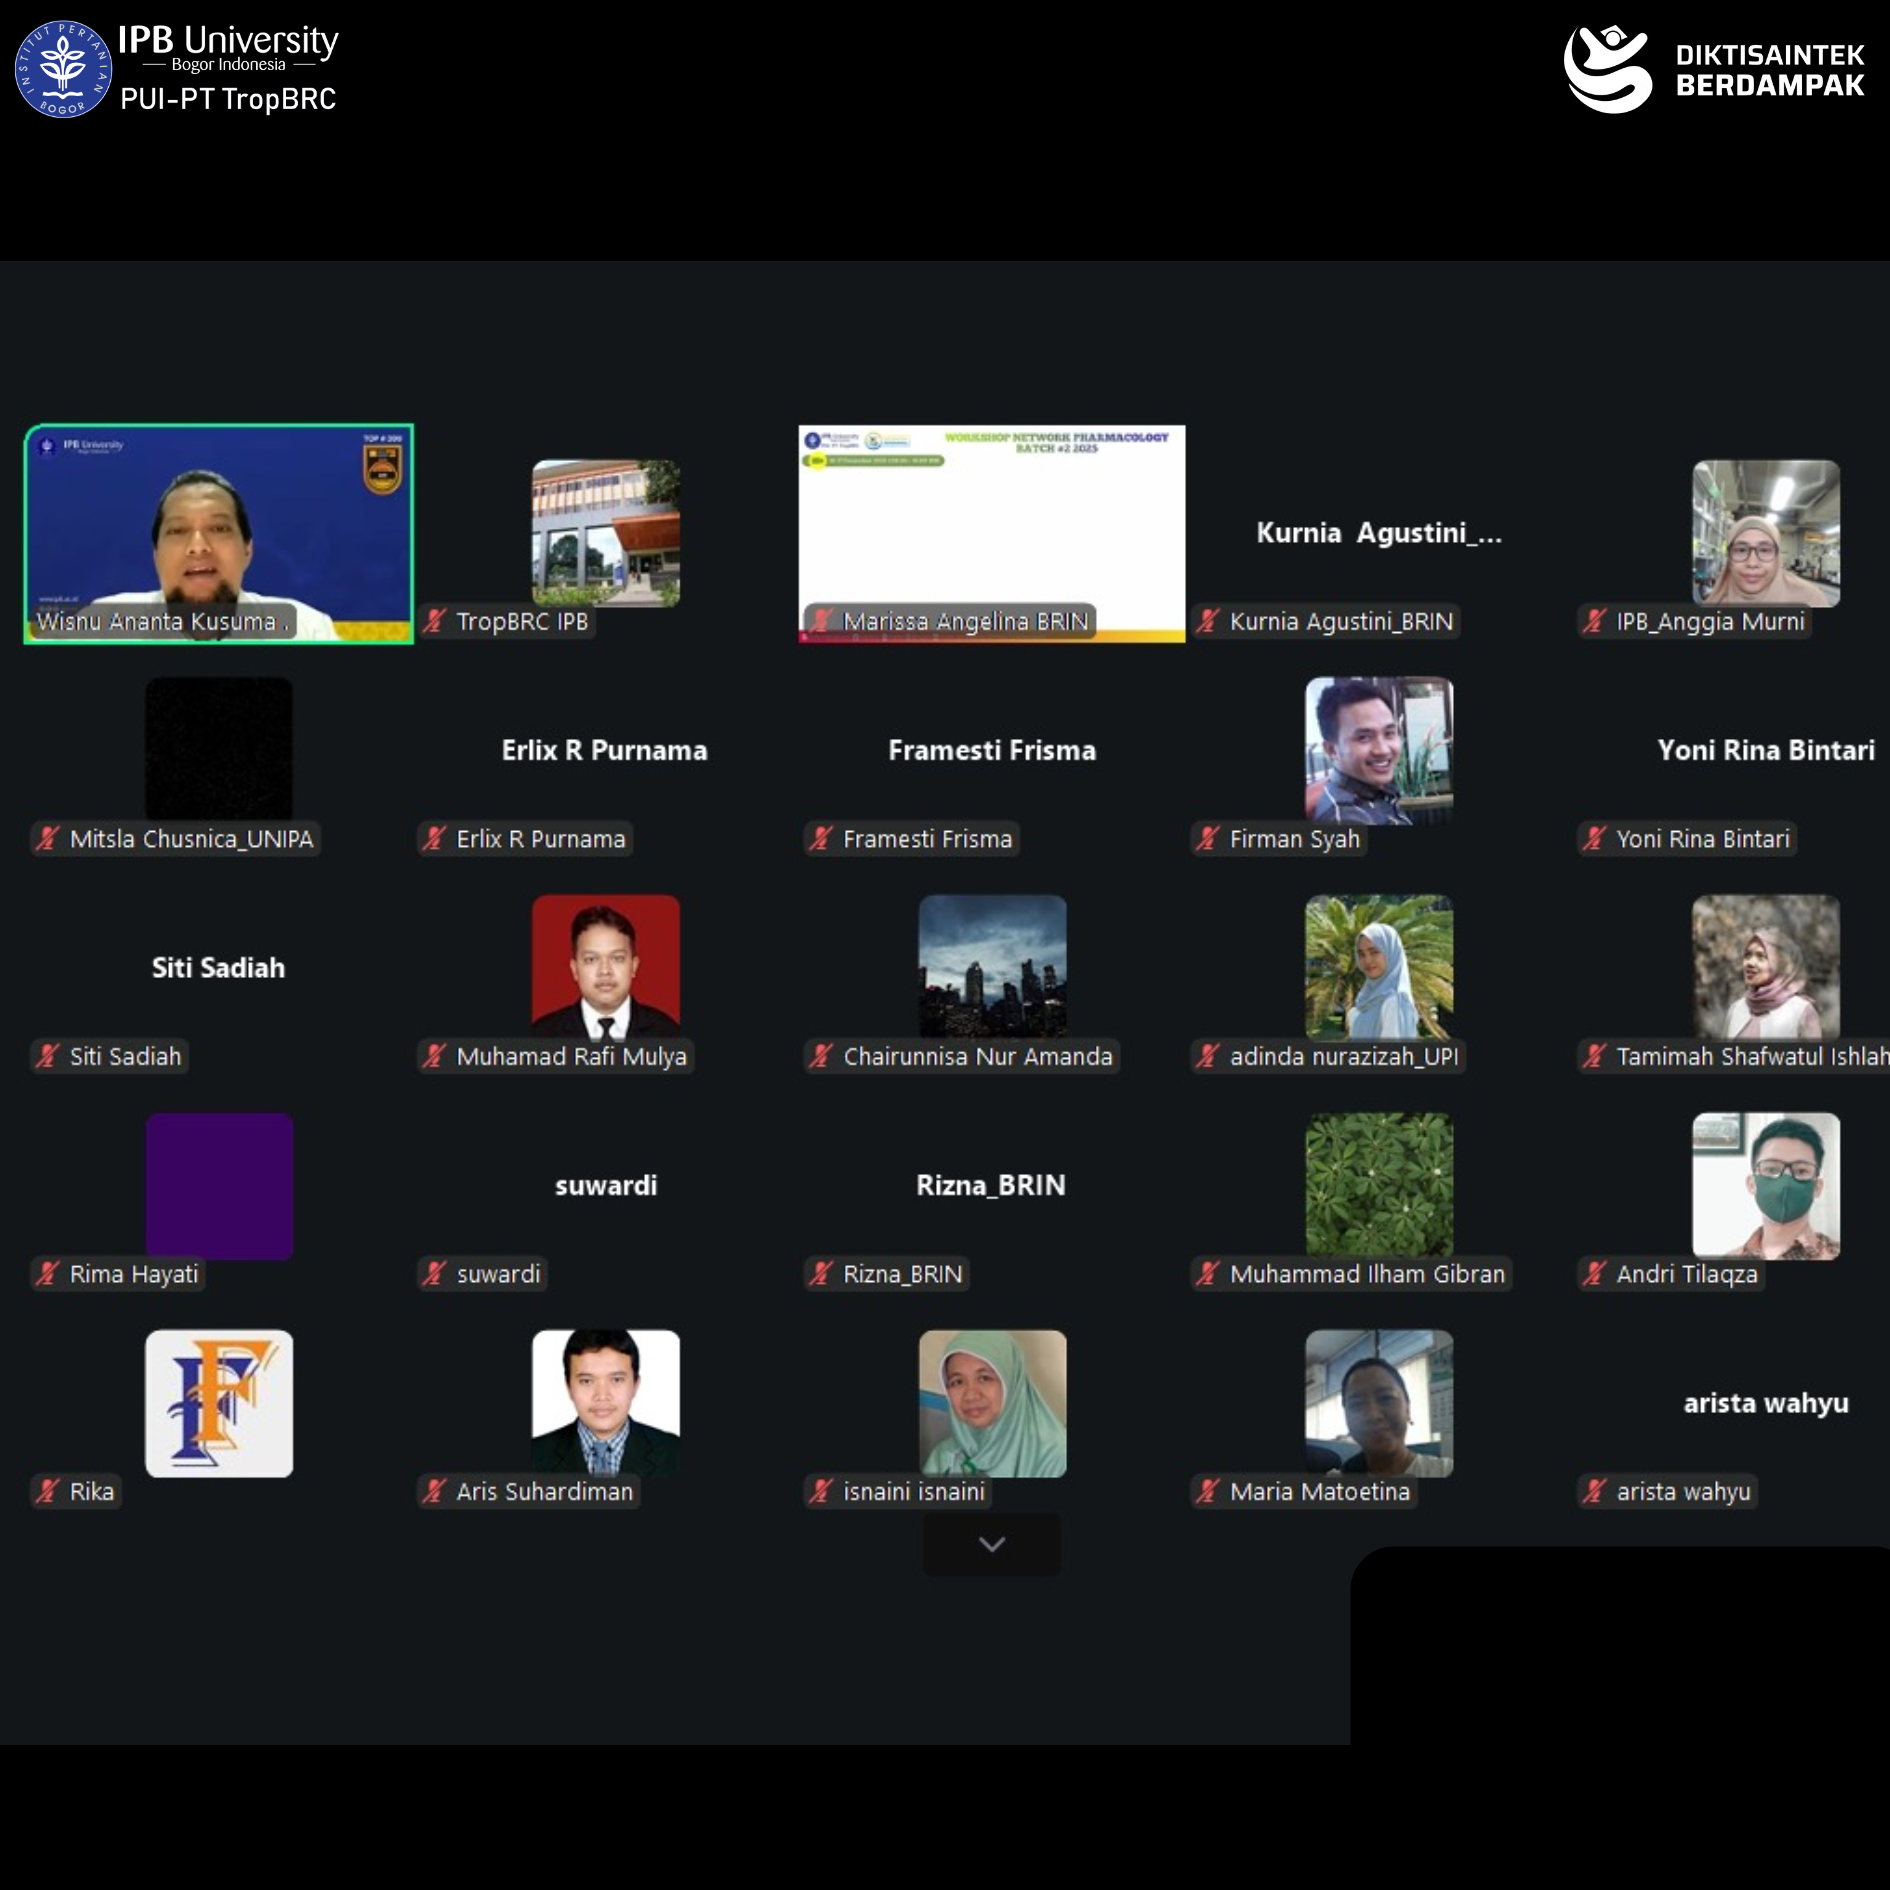Click the Yoni Rina Bintari name label
The image size is (1890, 1890).
[1702, 839]
